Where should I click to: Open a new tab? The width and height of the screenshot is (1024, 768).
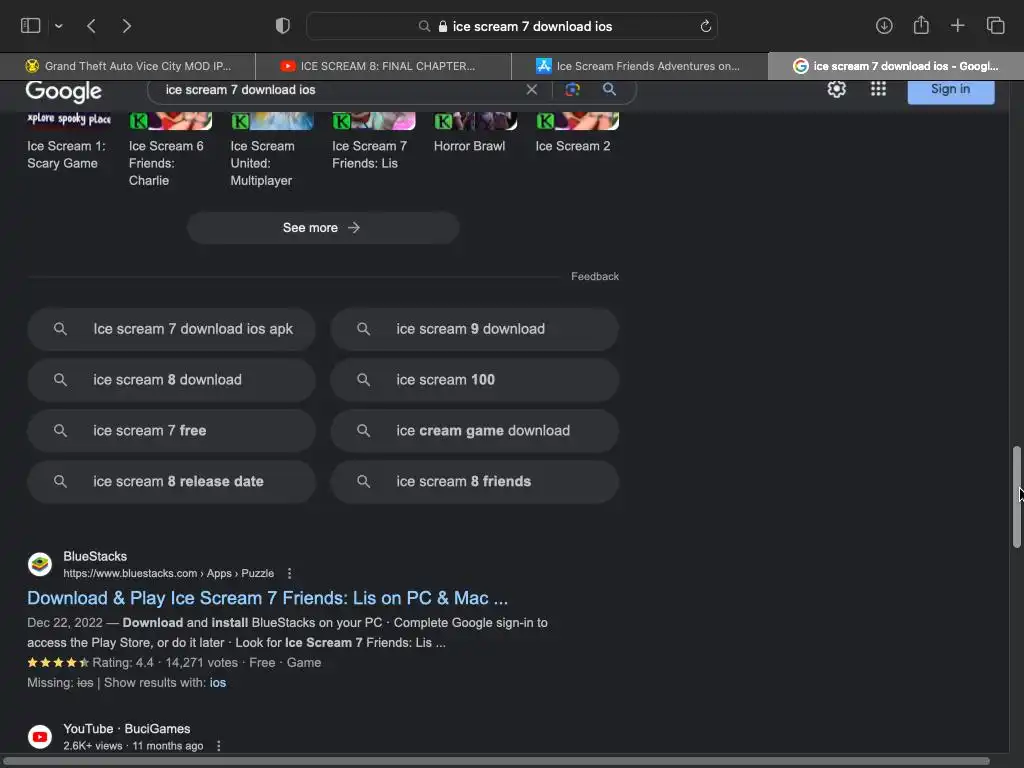[x=957, y=25]
